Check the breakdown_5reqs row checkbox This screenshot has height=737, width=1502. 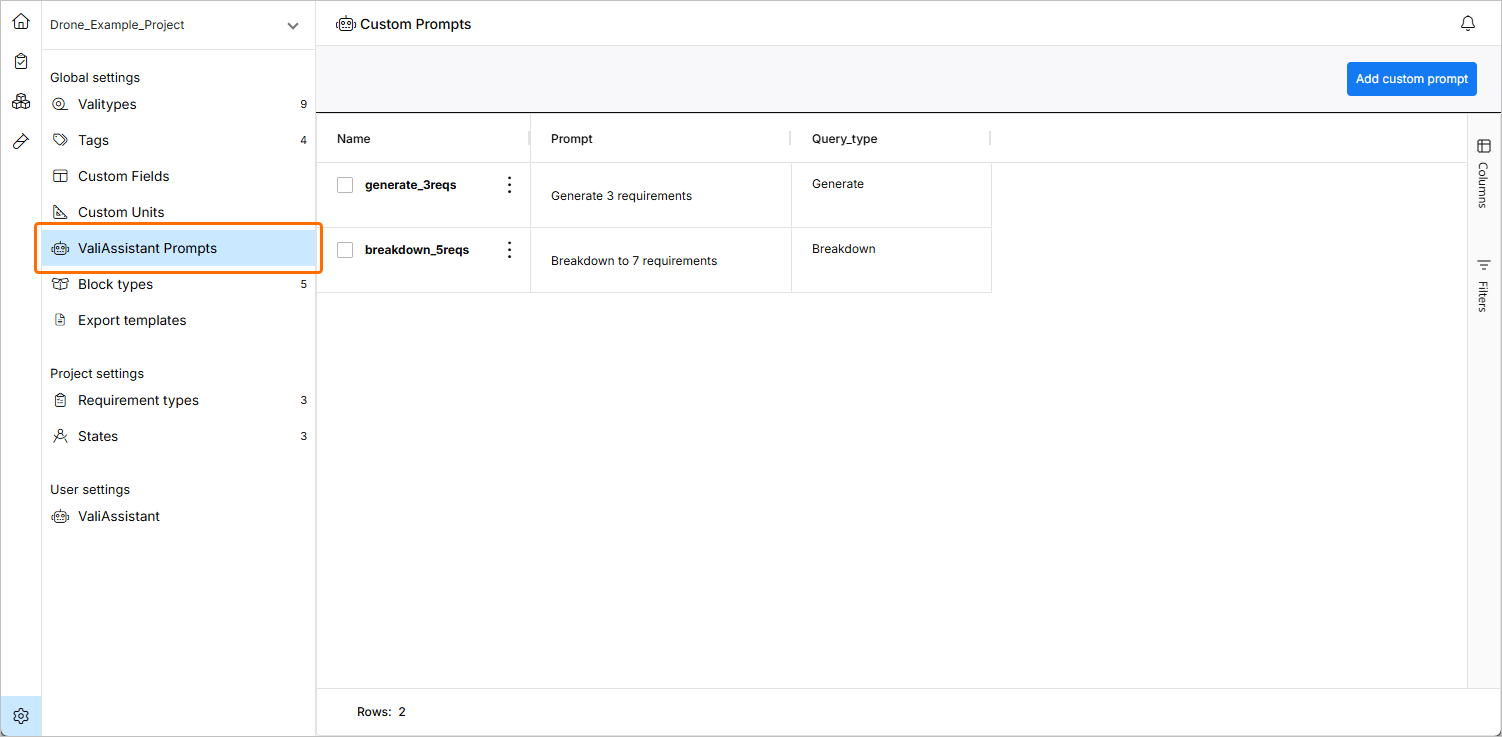pos(345,250)
